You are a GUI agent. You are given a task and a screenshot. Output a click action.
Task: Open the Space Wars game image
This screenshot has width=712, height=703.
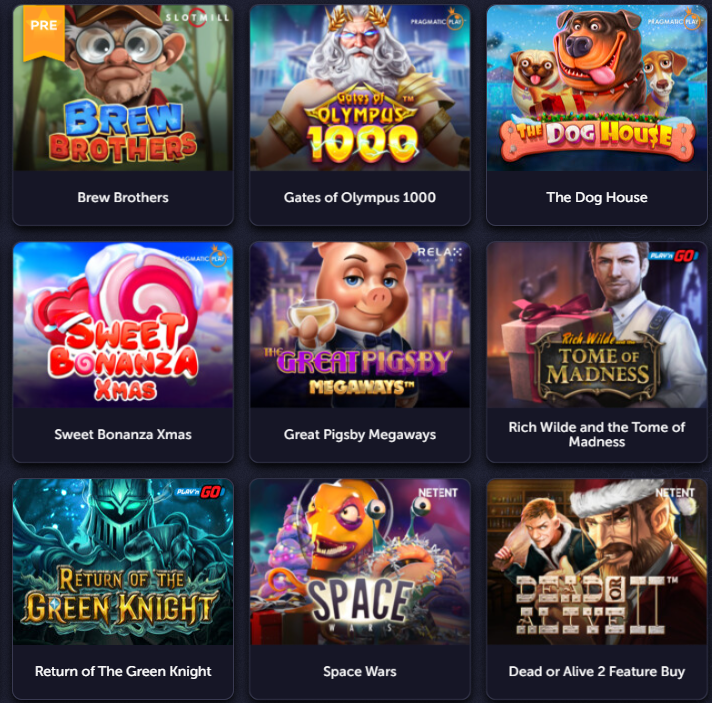point(360,562)
